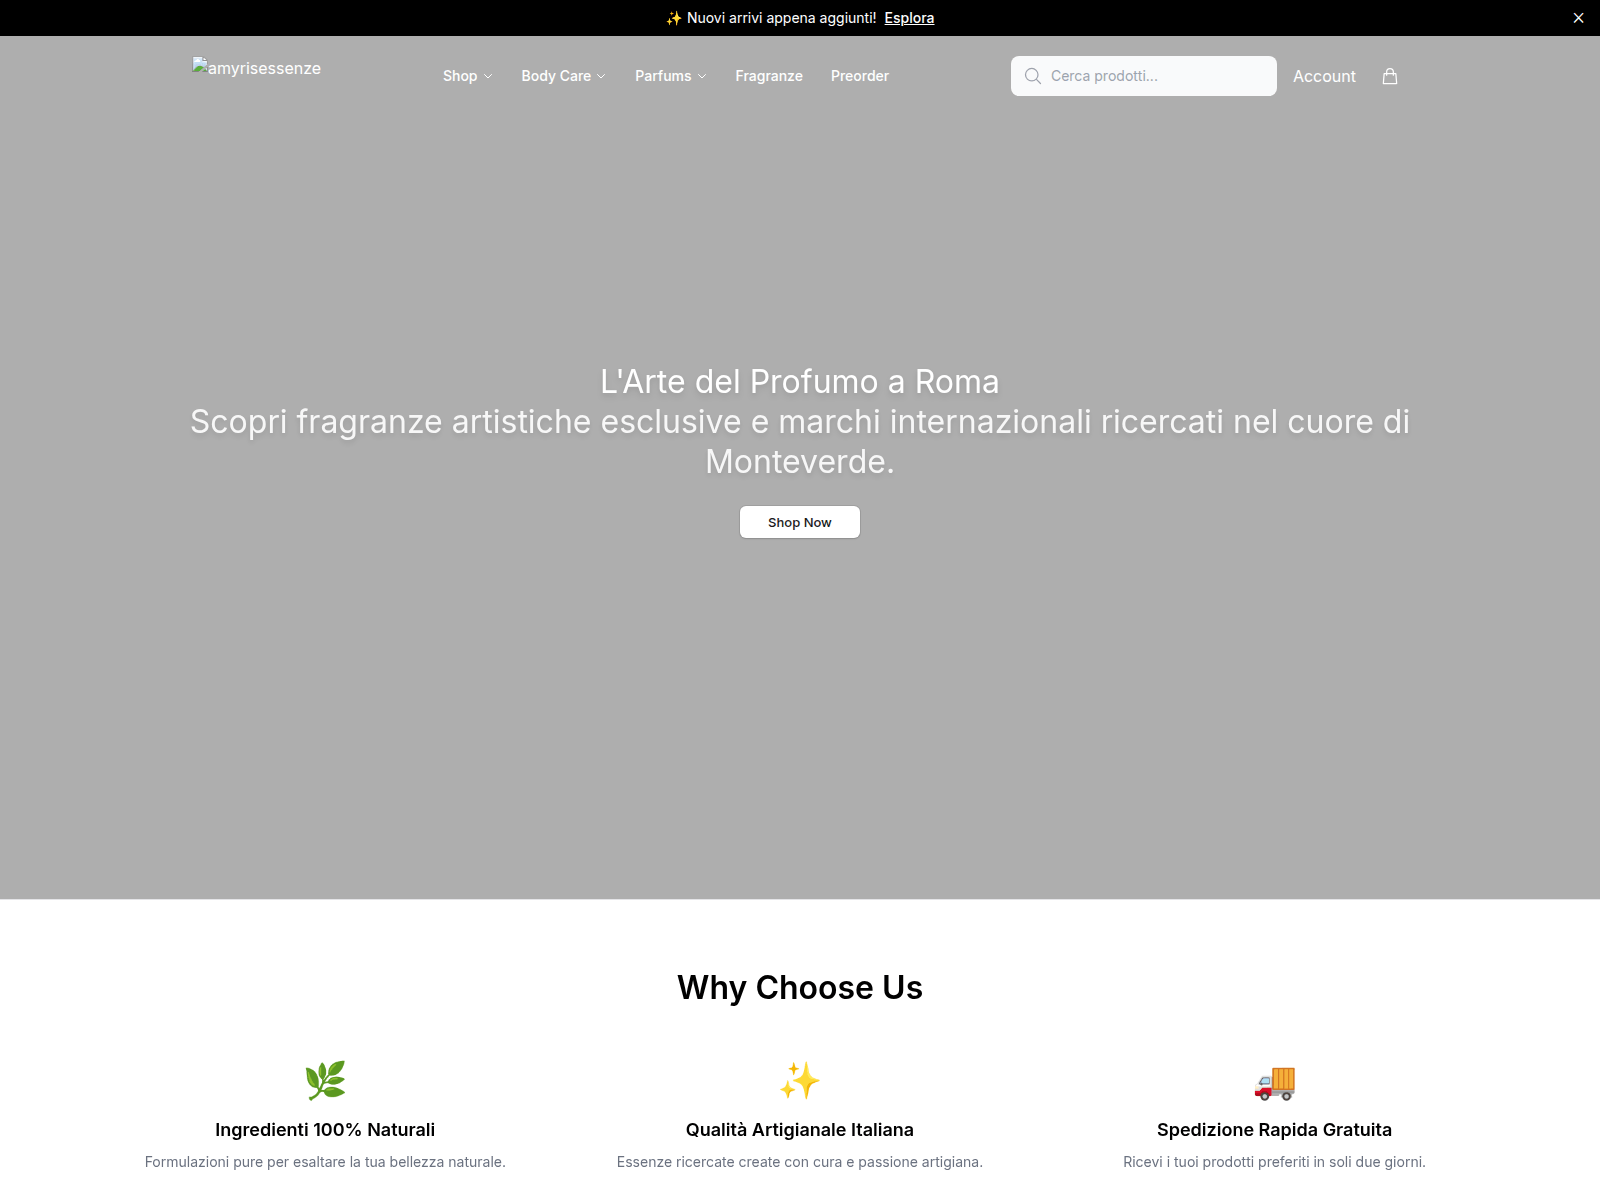1600x1200 pixels.
Task: Click the search magnifier icon
Action: 1033,76
